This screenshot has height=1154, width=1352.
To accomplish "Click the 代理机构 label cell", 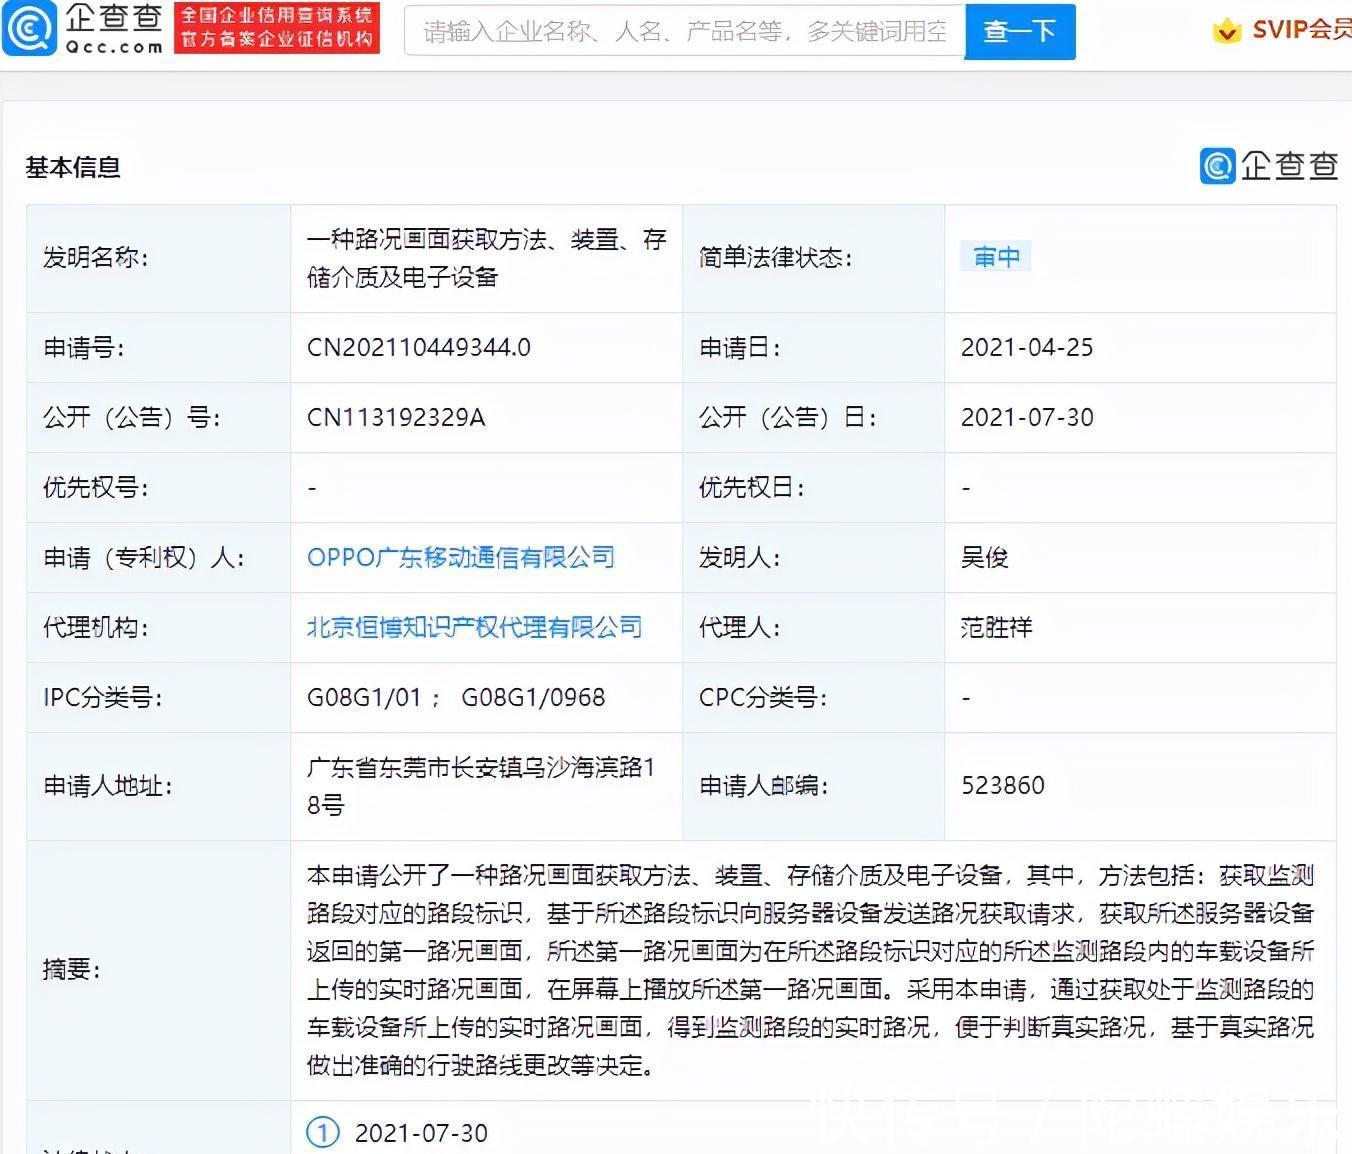I will (x=159, y=628).
